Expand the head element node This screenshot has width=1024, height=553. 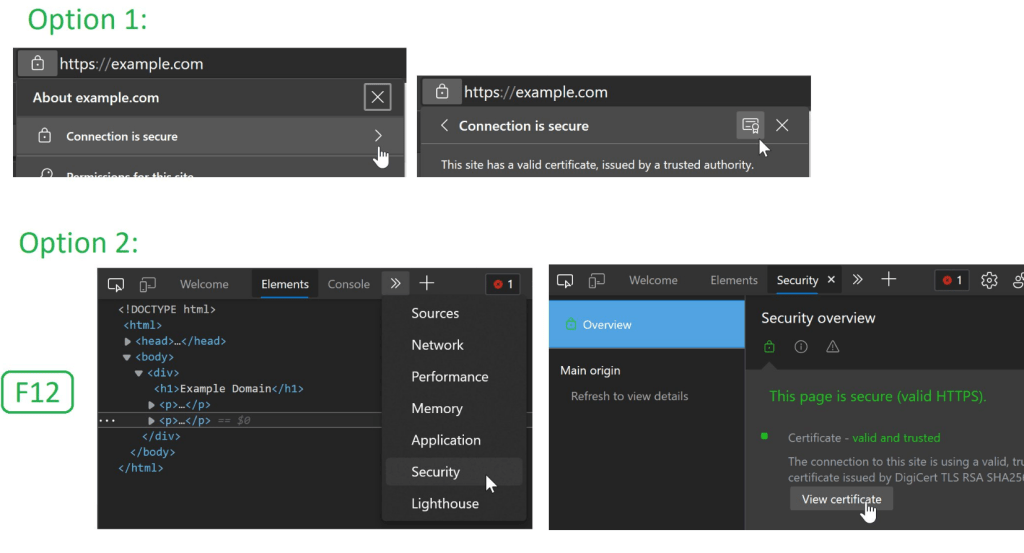[128, 341]
